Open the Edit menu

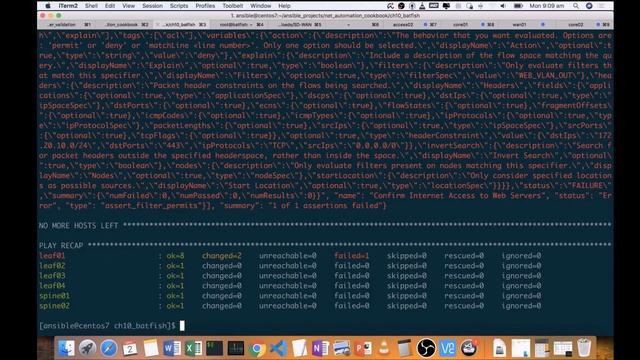click(x=110, y=6)
